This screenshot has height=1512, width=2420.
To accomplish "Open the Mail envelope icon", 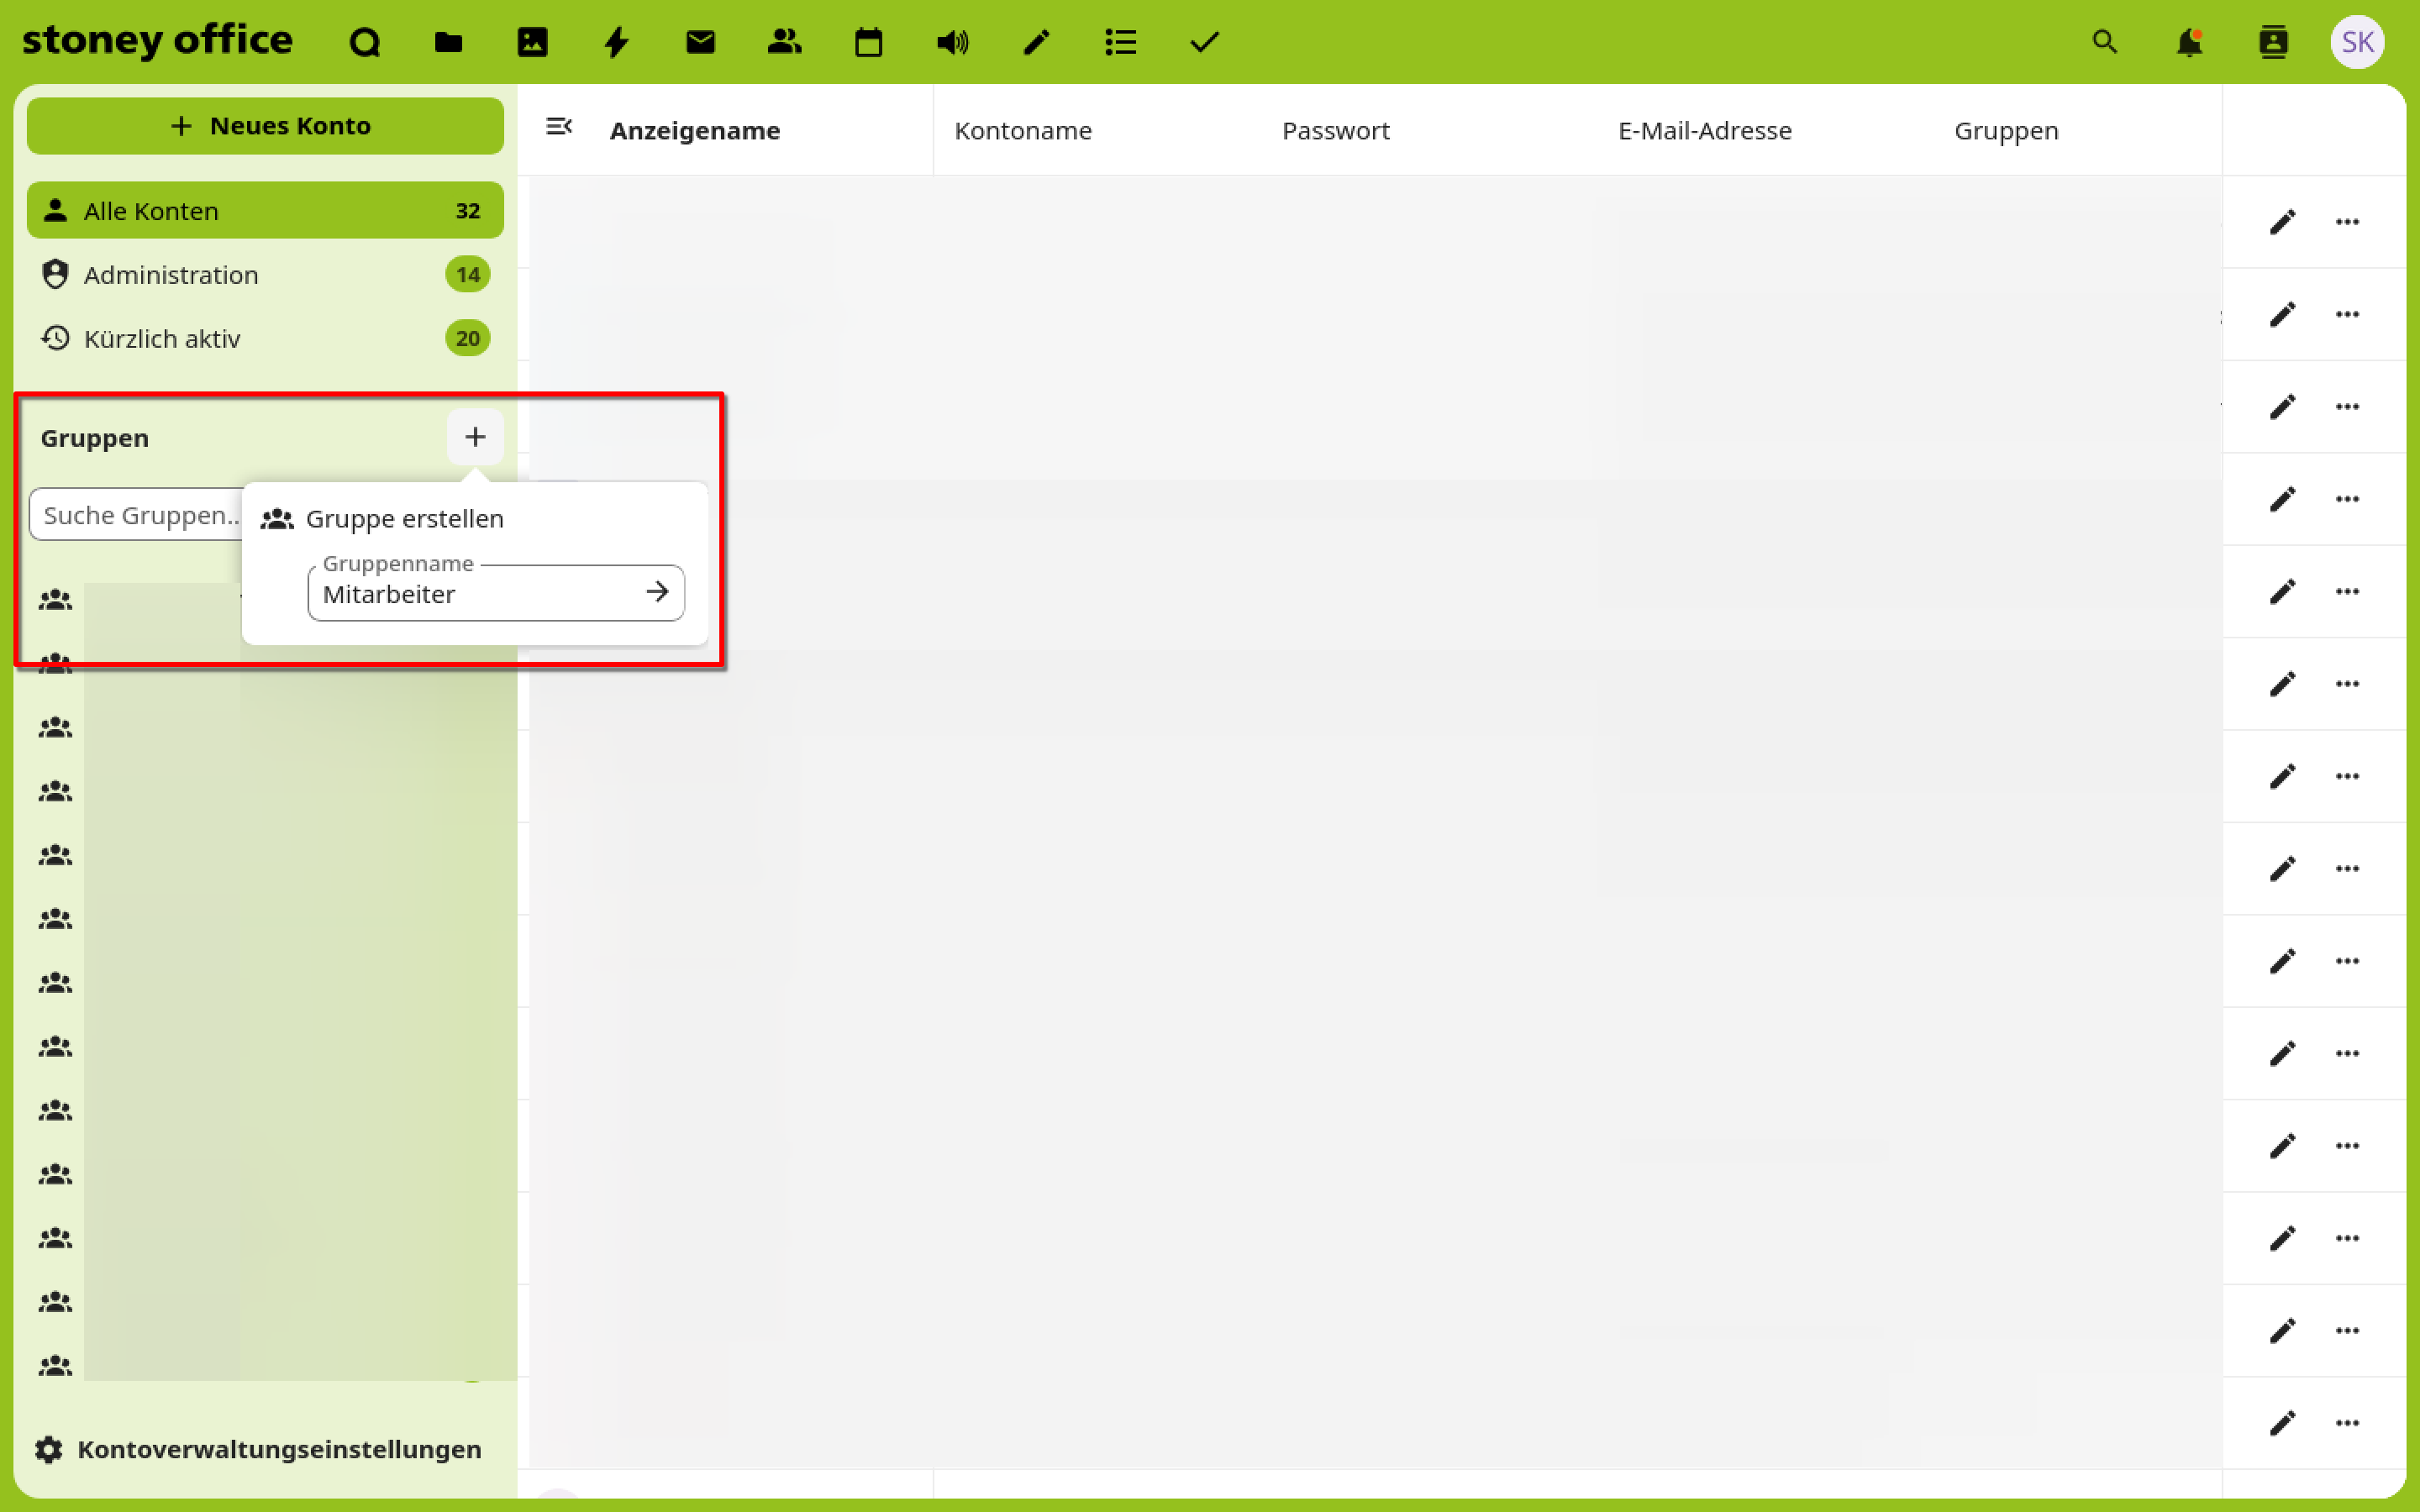I will click(x=700, y=42).
